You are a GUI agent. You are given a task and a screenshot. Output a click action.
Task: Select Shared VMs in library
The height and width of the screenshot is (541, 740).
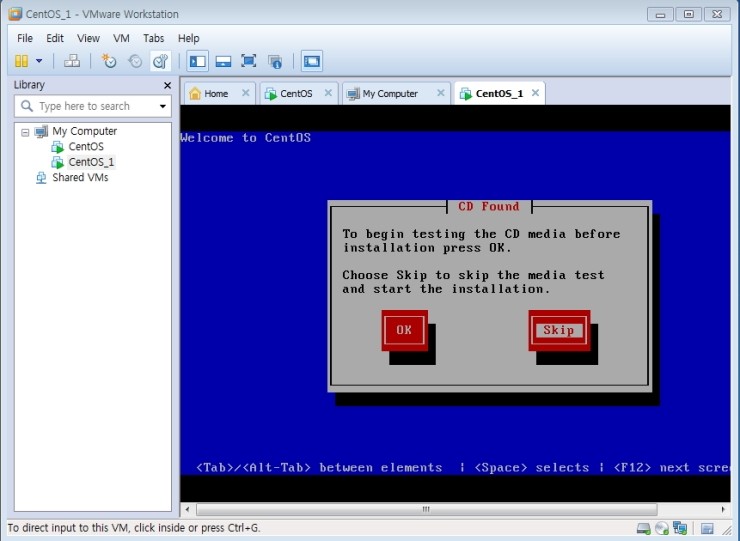[x=80, y=178]
